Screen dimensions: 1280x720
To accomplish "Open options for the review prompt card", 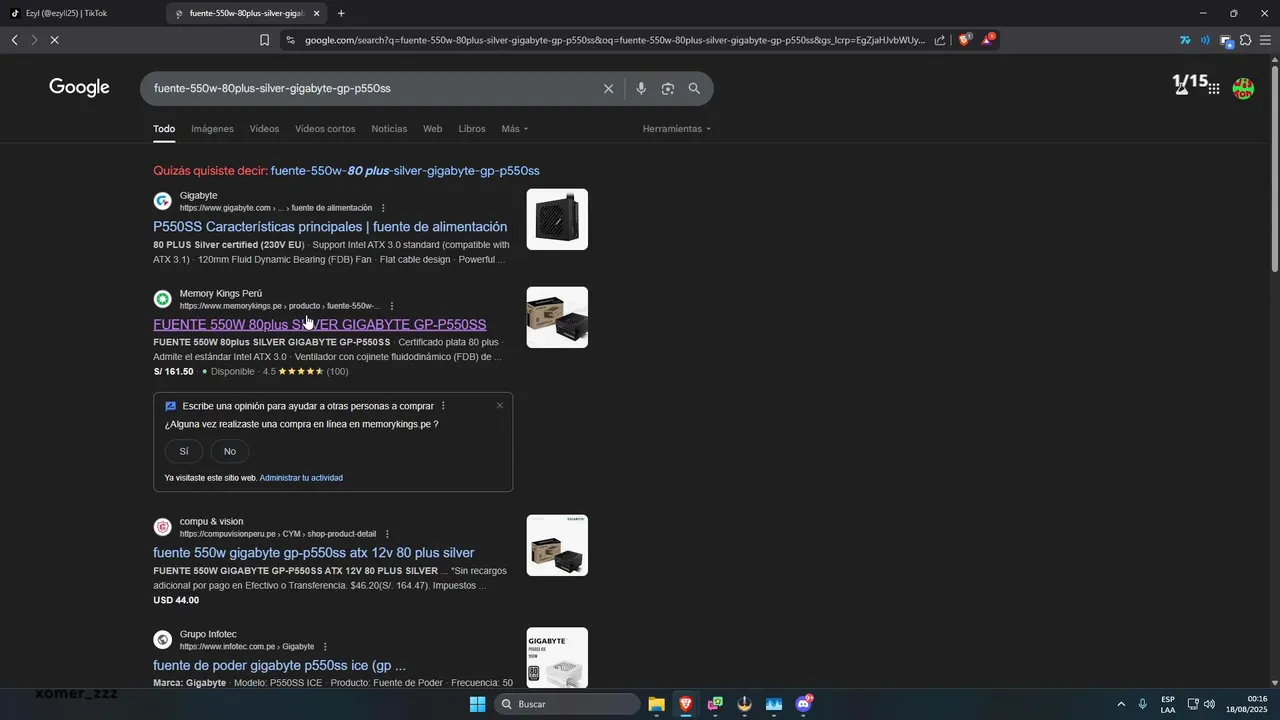I will coord(443,406).
